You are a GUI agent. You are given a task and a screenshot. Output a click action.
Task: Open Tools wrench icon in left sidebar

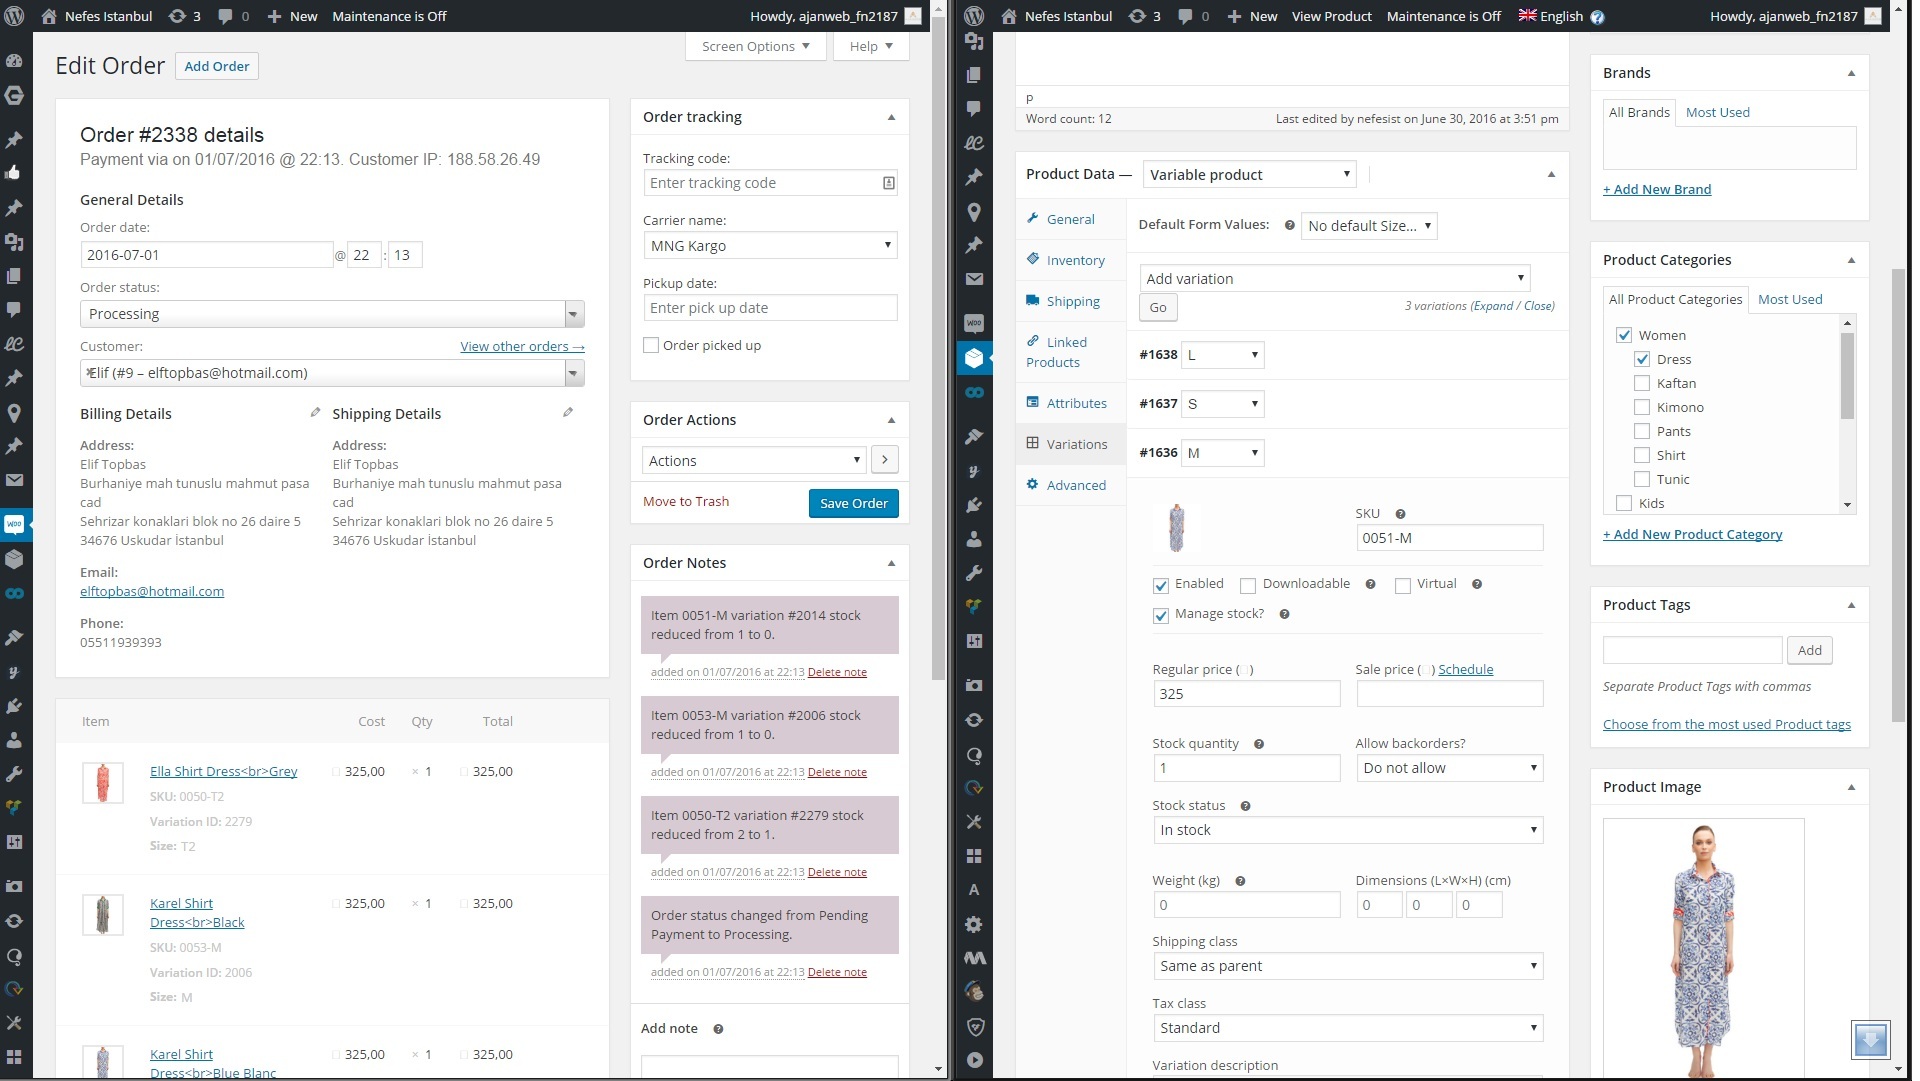click(14, 774)
